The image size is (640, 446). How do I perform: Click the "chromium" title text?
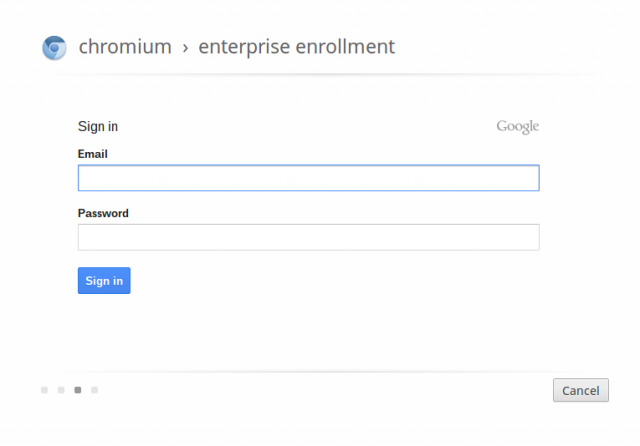(x=125, y=47)
